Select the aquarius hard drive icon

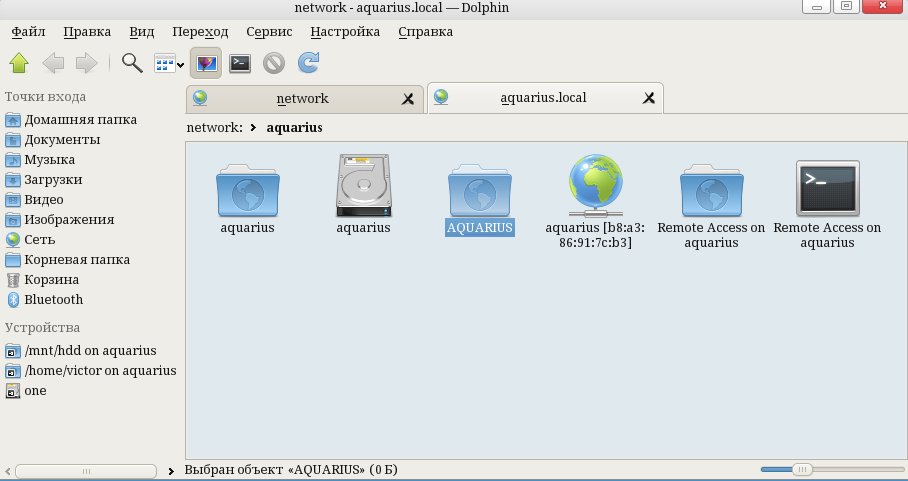coord(364,185)
